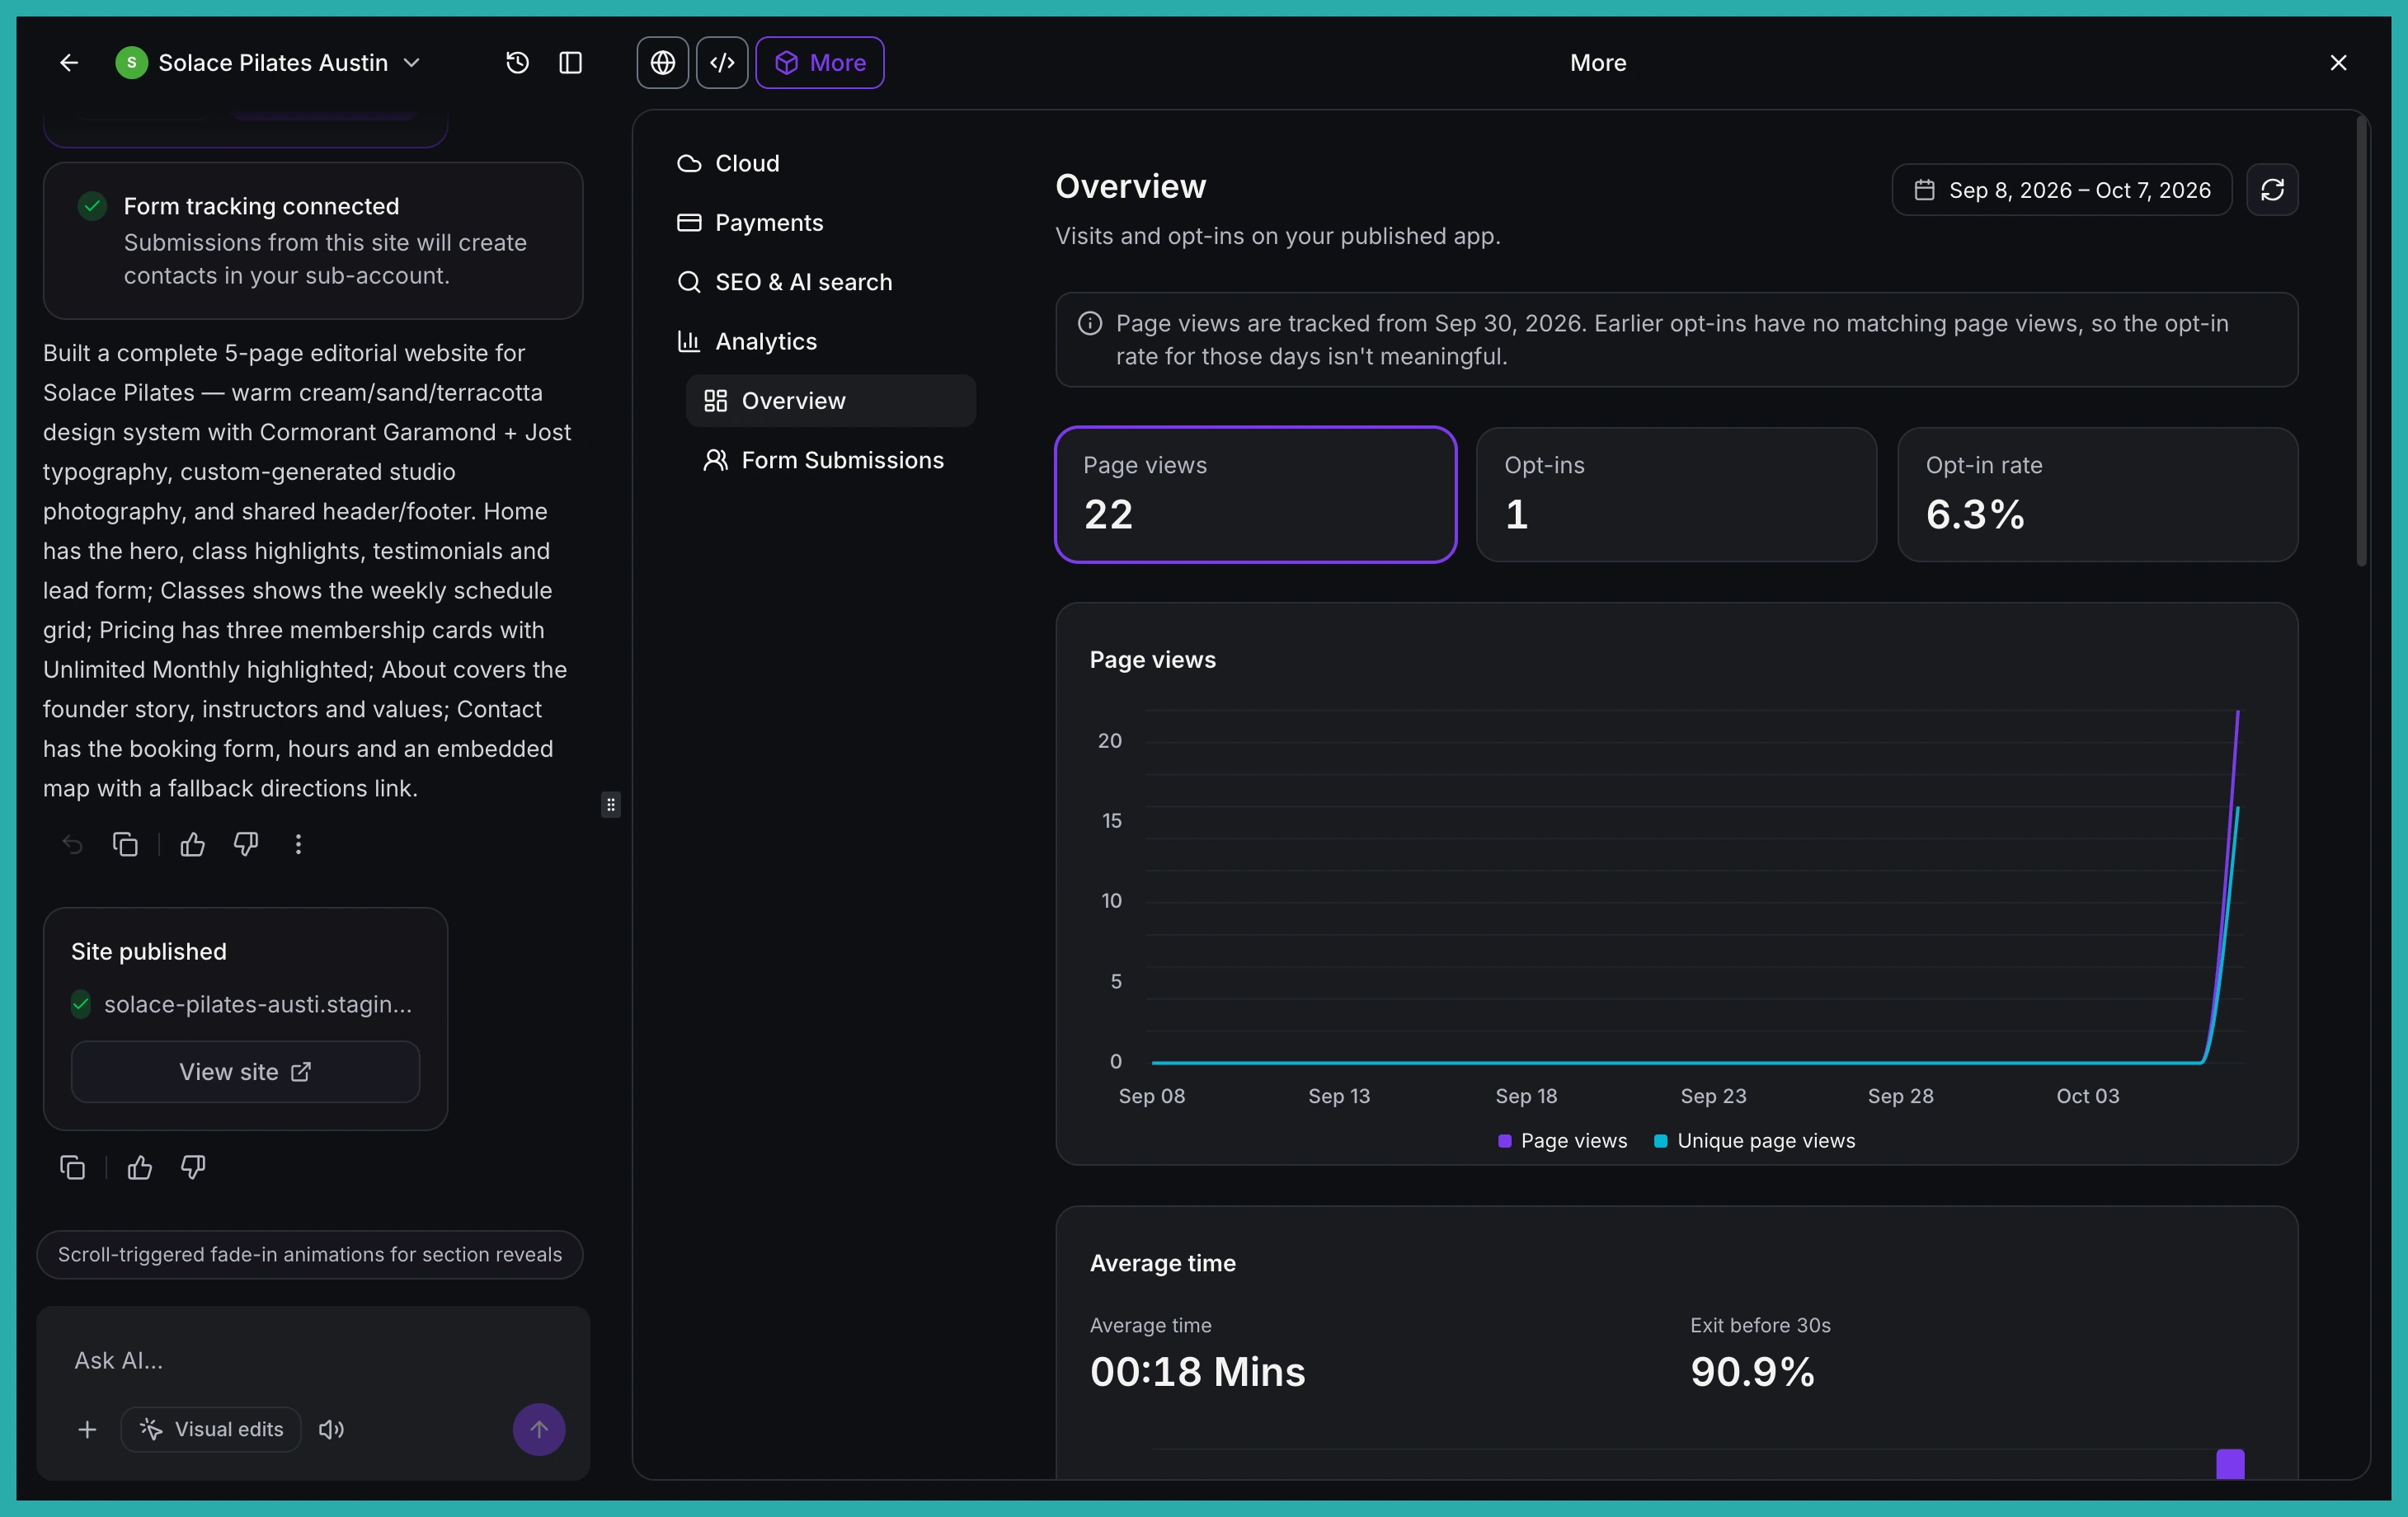Toggle Unique page views legend series
The image size is (2408, 1517).
click(x=1754, y=1141)
